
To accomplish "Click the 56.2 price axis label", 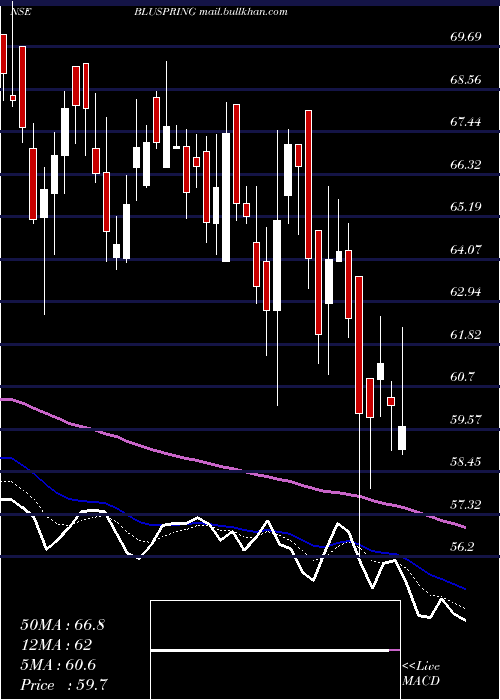I will tap(462, 547).
